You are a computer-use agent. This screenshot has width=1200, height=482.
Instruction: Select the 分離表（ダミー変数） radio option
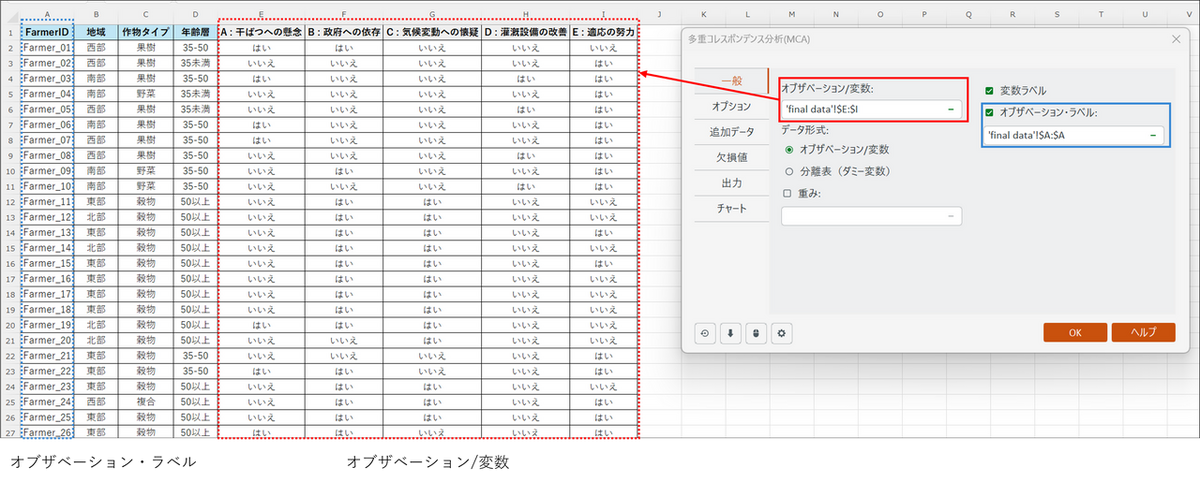pyautogui.click(x=790, y=171)
